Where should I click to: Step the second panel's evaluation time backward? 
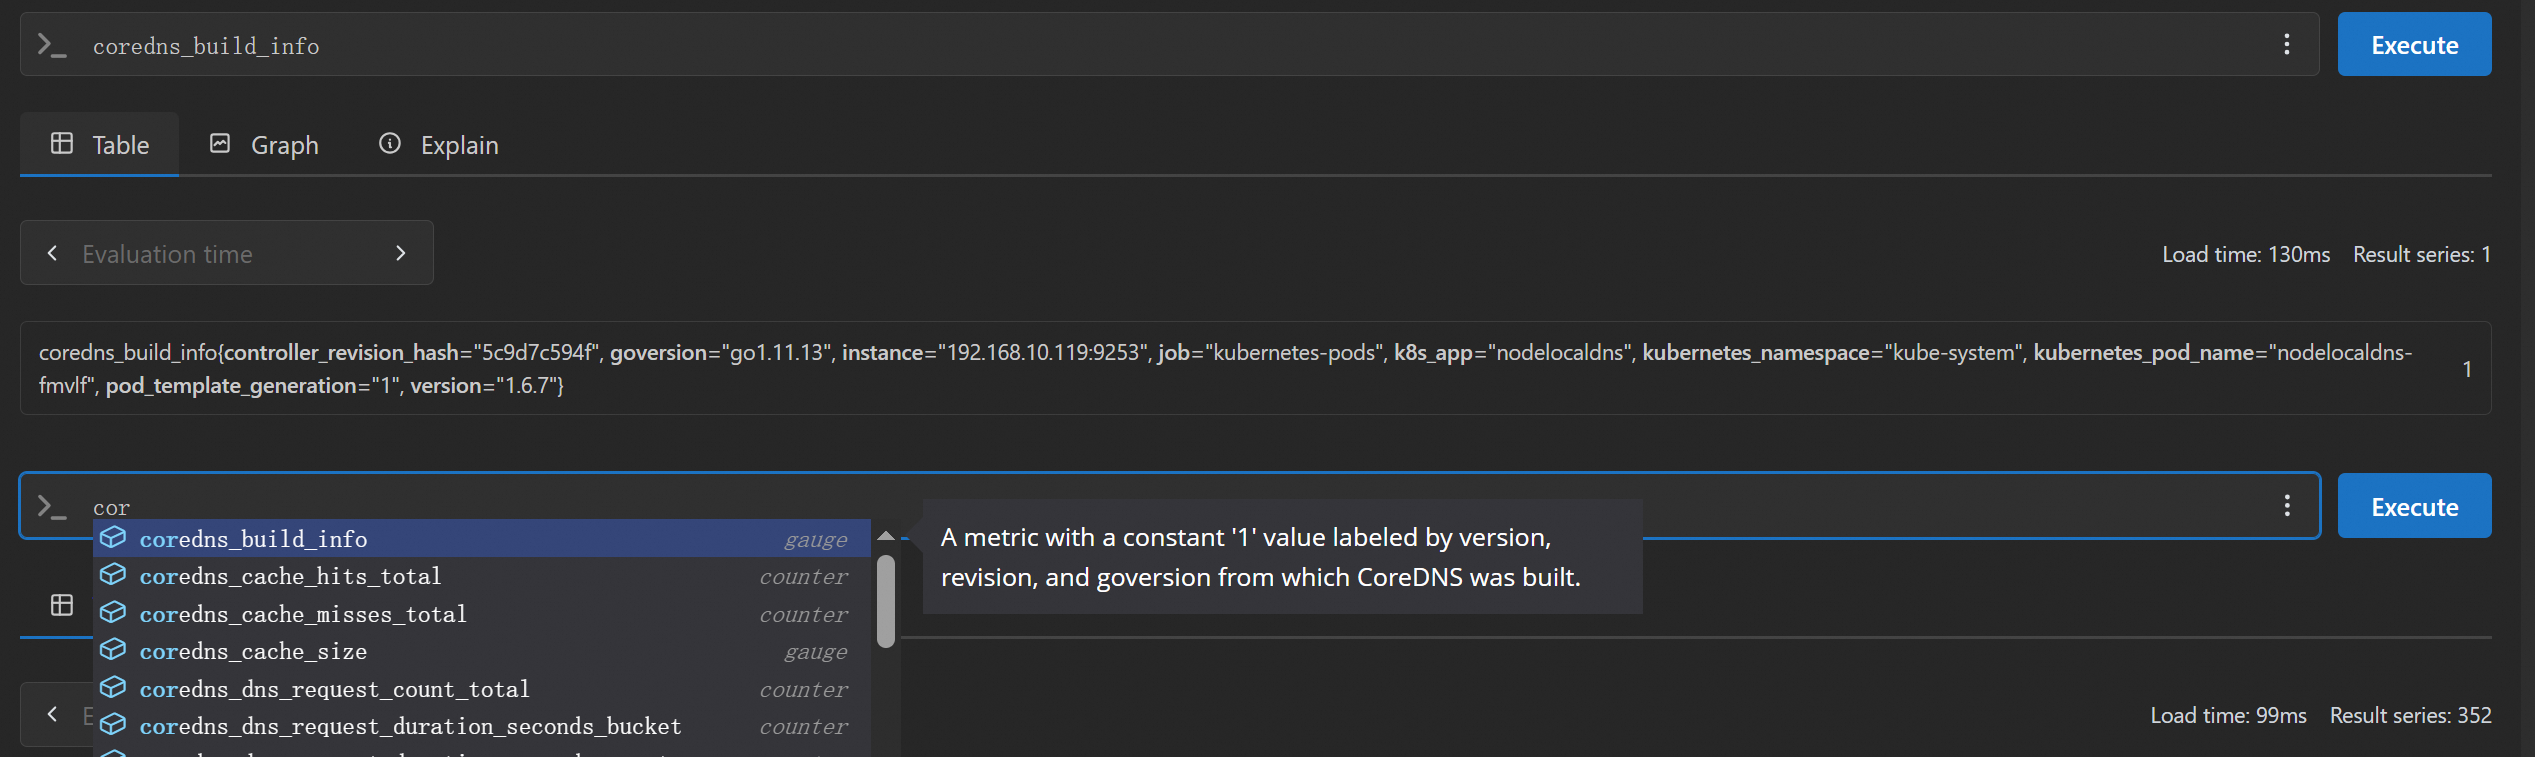(52, 714)
